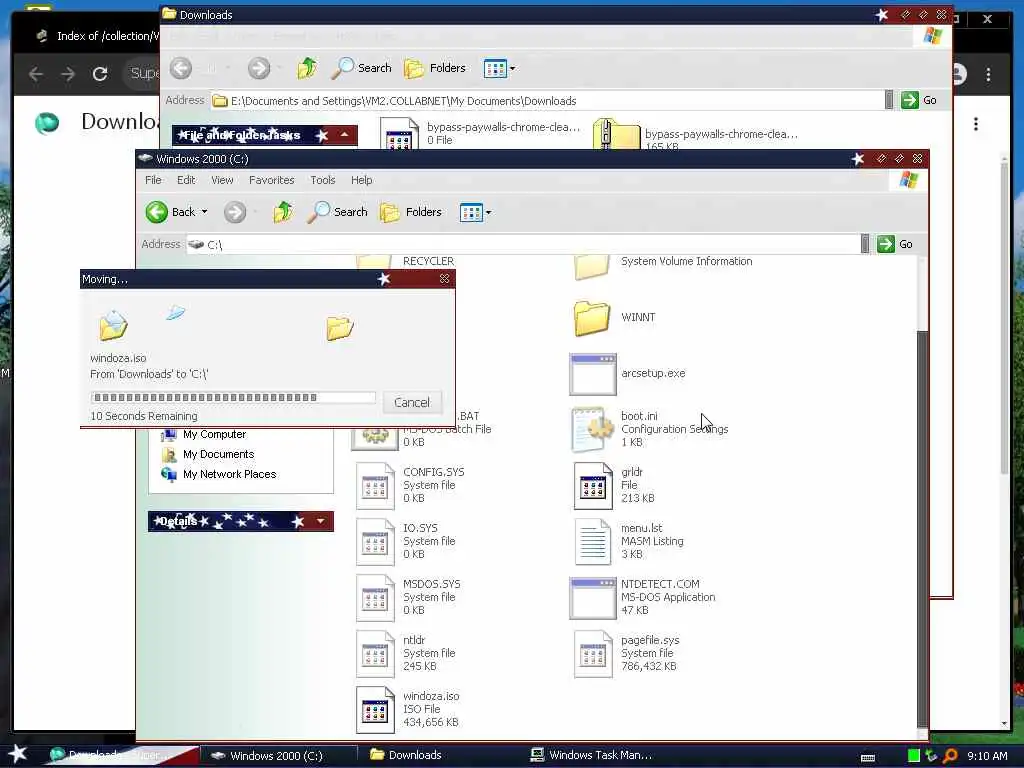The image size is (1024, 768).
Task: Click the Search button in the Downloads window
Action: pyautogui.click(x=361, y=68)
